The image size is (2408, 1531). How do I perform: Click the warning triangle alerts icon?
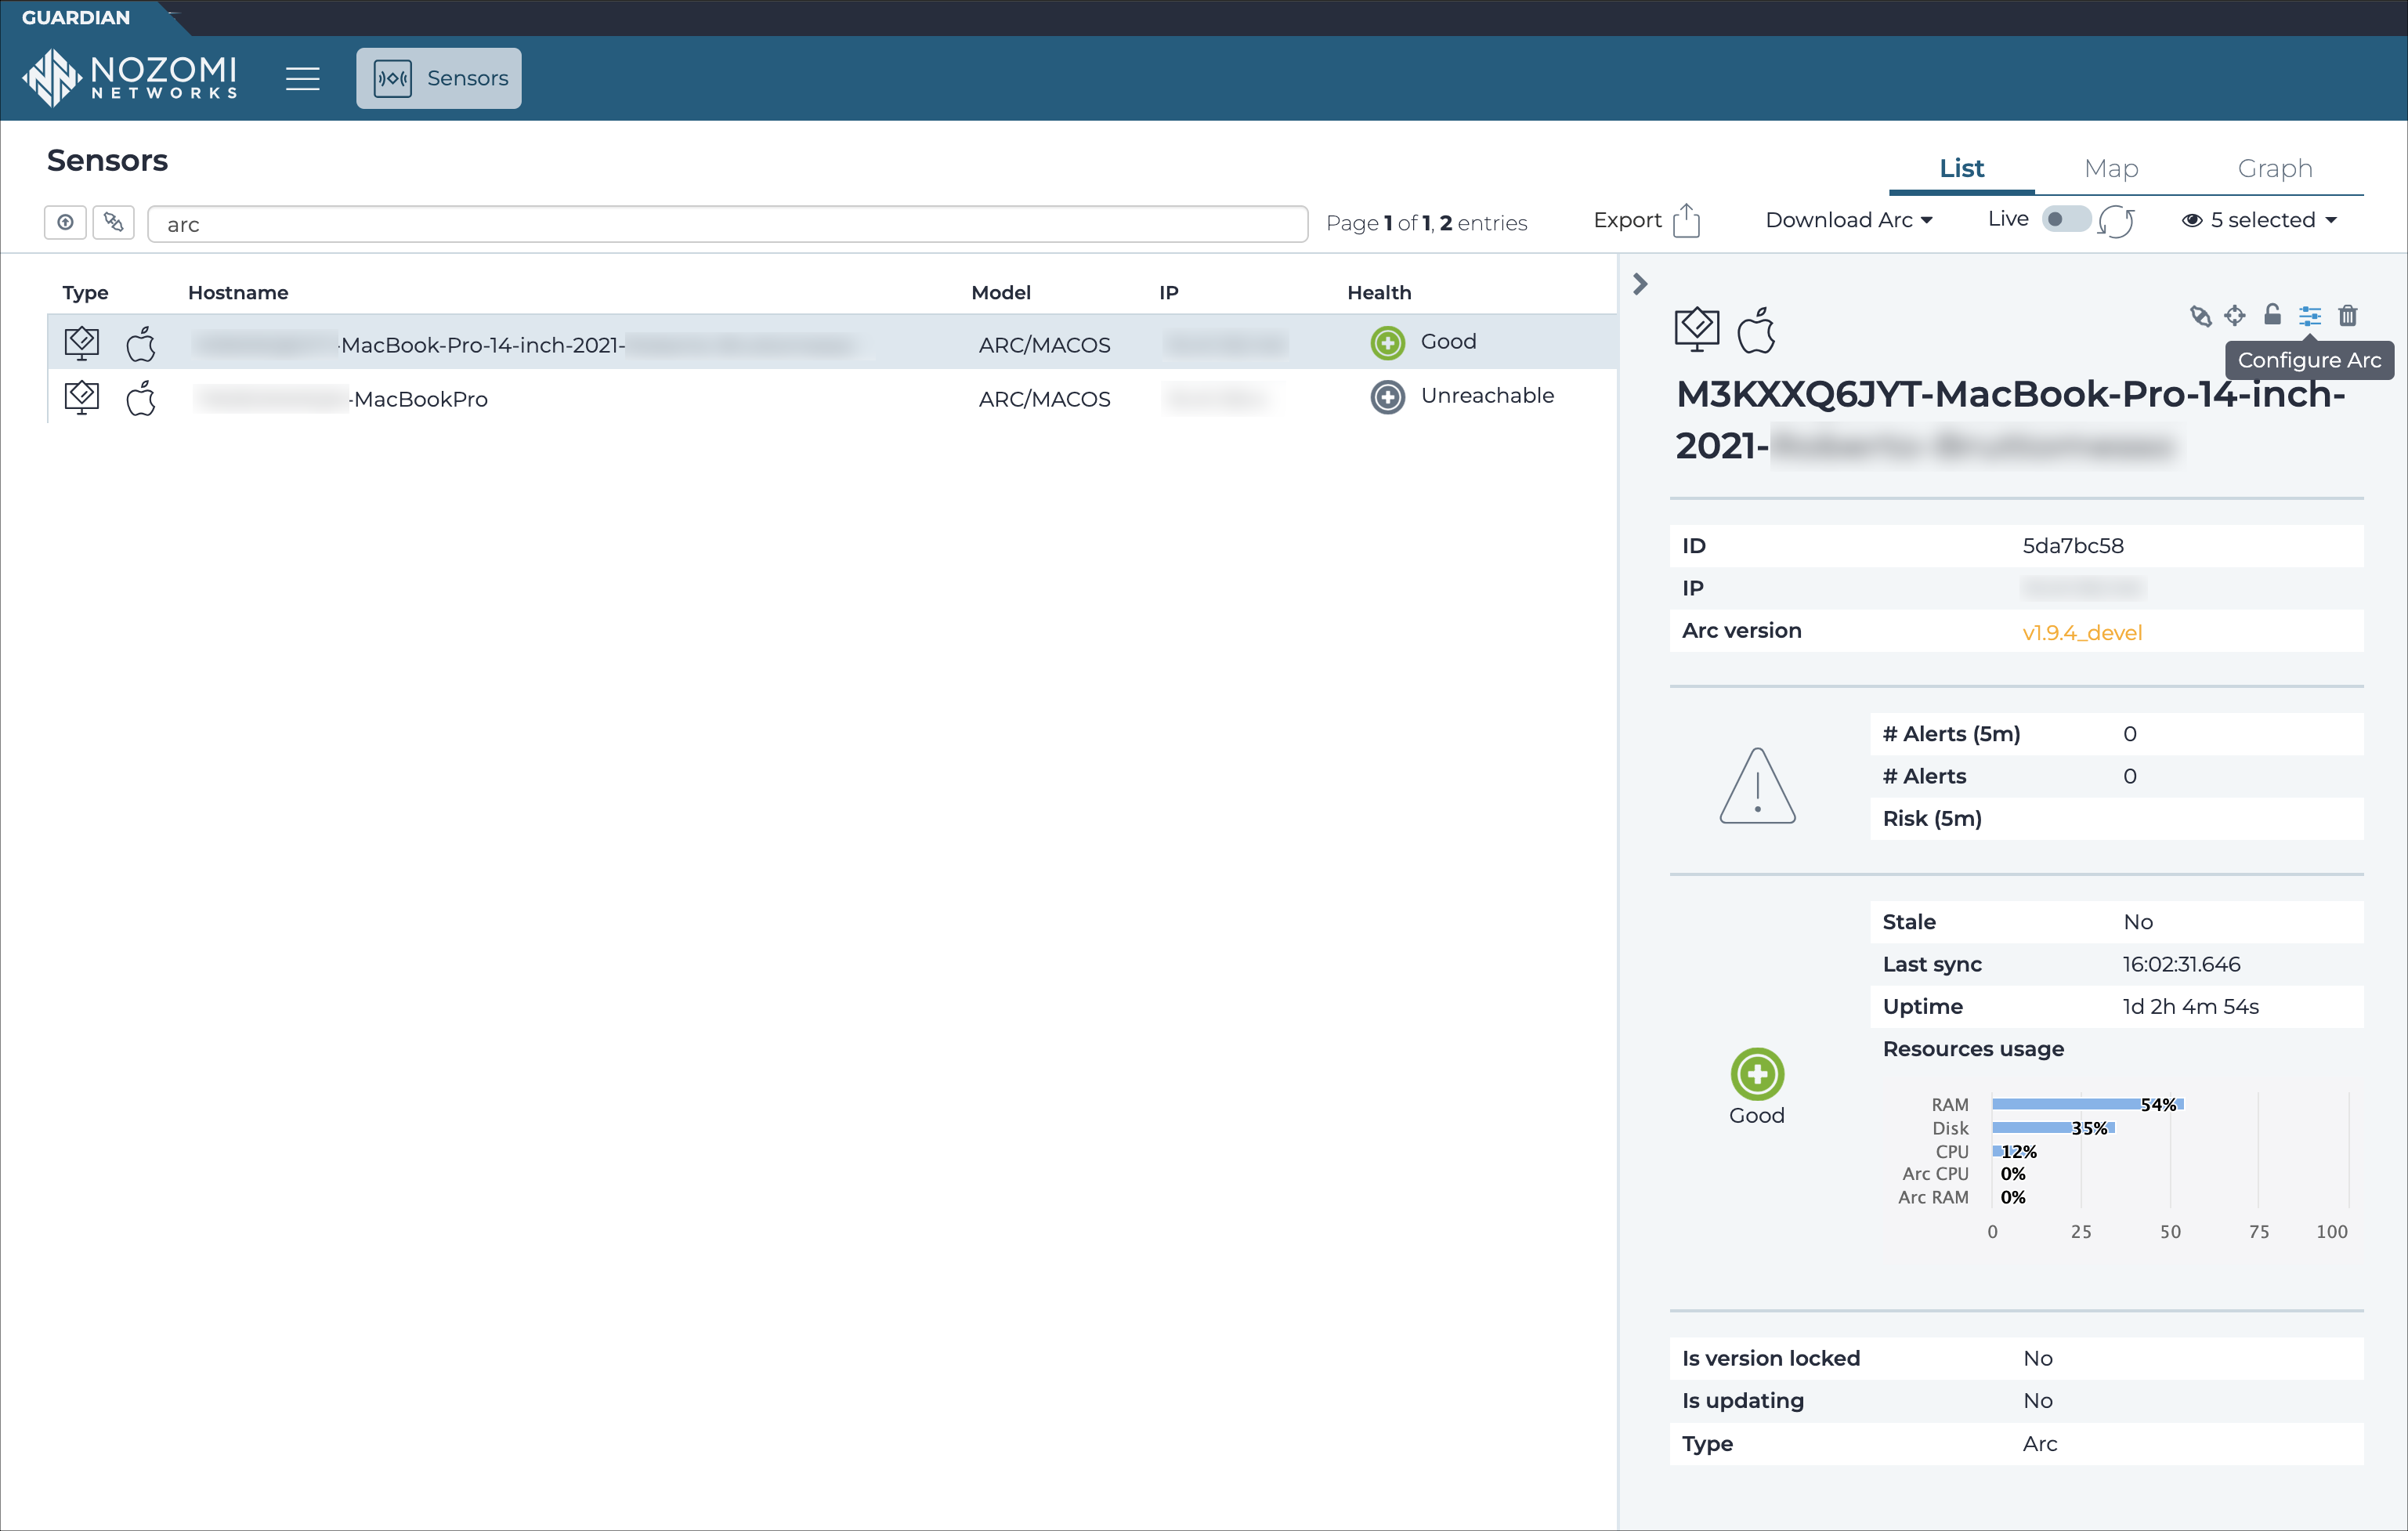(1757, 785)
